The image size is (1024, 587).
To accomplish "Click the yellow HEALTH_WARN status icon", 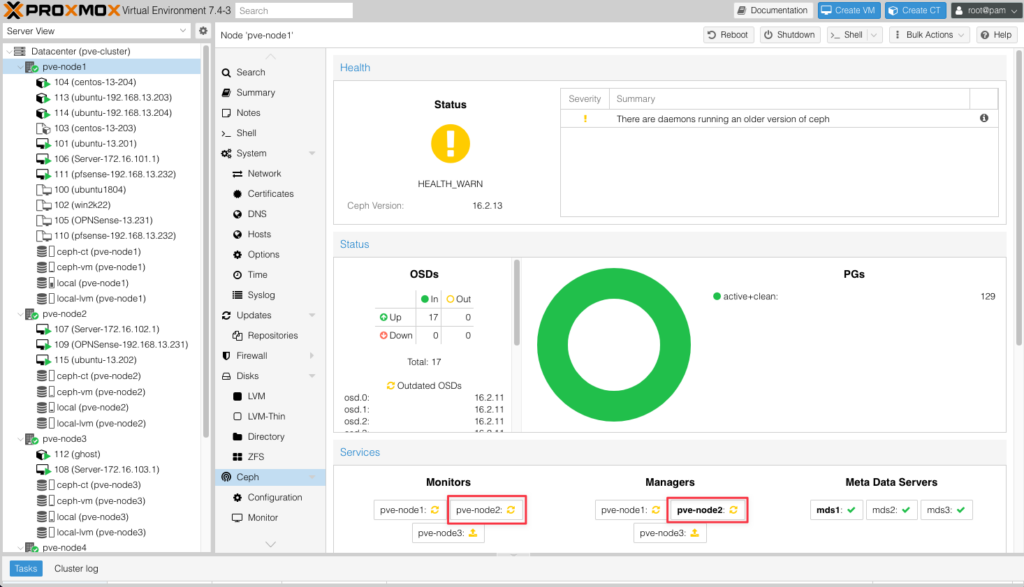I will pos(450,144).
